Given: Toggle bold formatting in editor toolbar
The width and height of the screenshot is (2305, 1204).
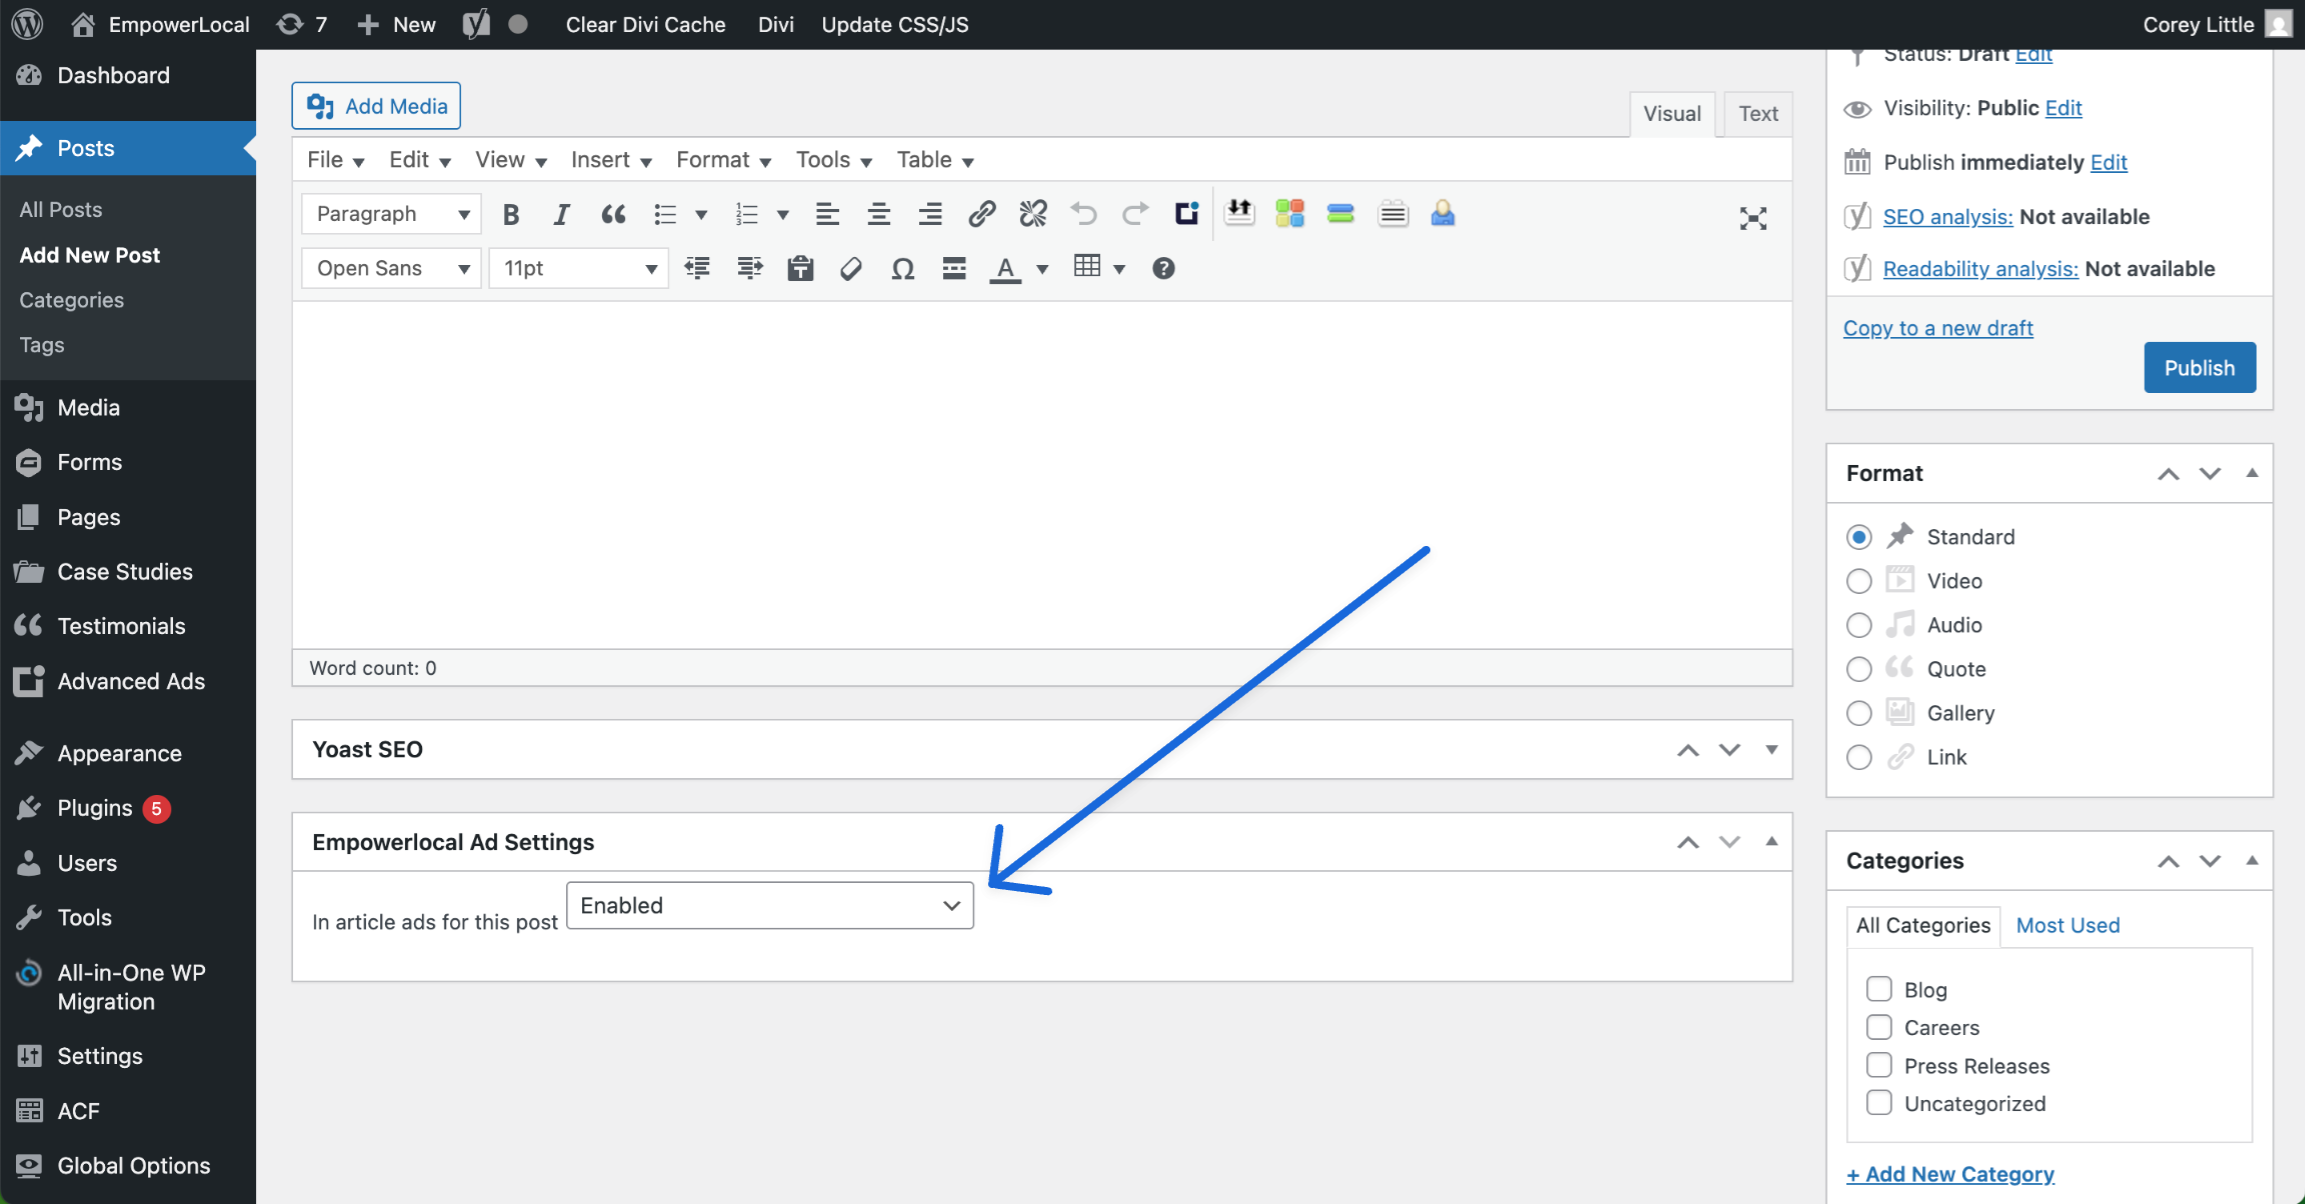Looking at the screenshot, I should point(511,214).
